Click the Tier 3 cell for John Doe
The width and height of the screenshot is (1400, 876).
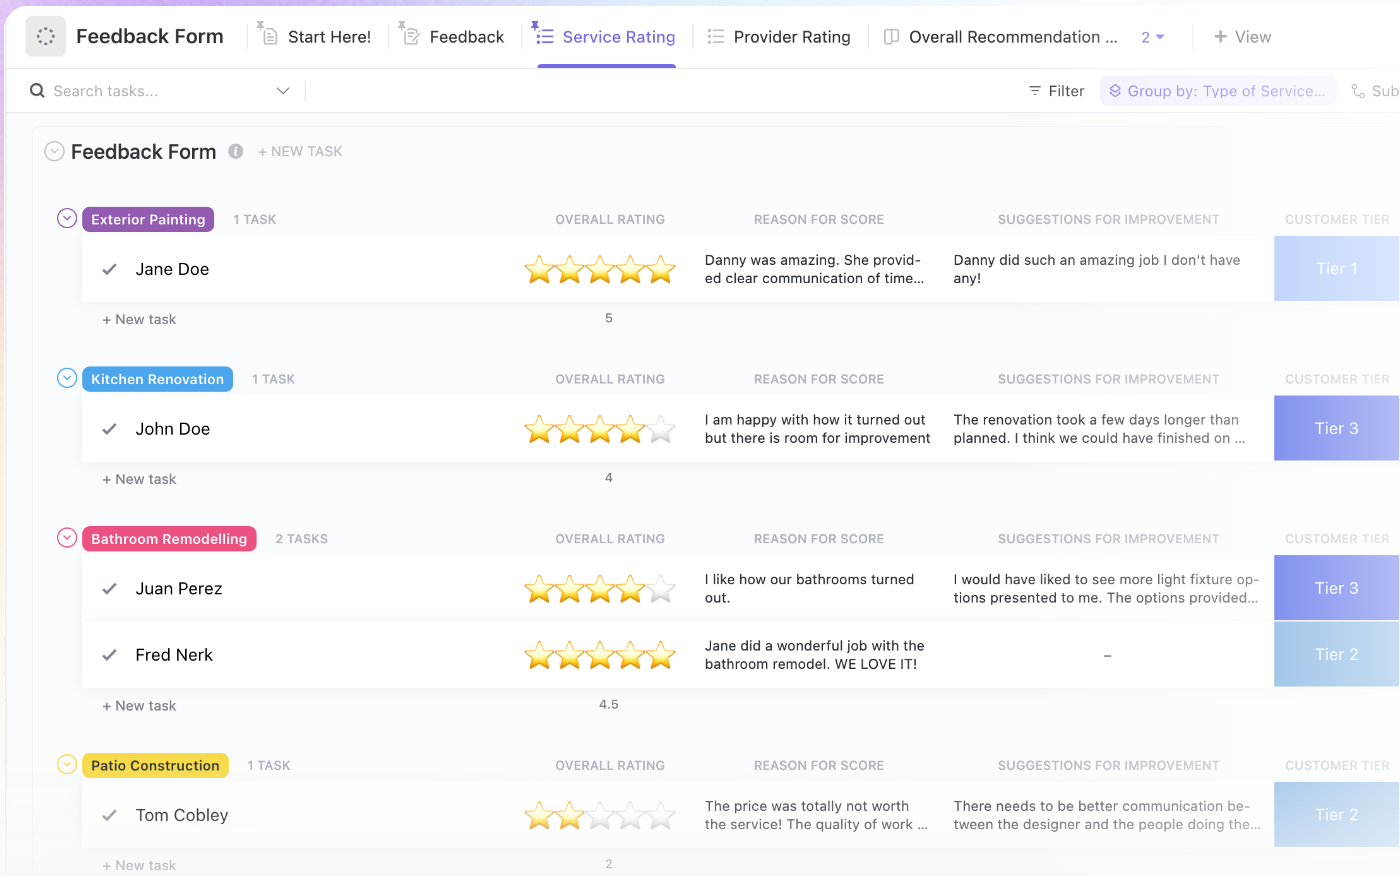pos(1336,429)
